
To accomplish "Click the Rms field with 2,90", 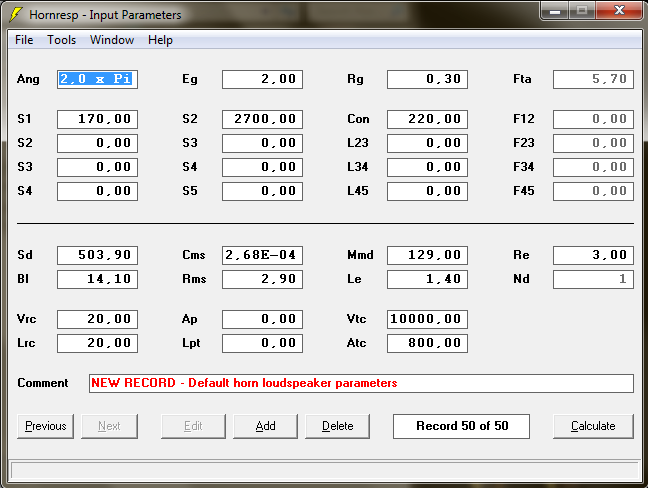I will point(262,279).
